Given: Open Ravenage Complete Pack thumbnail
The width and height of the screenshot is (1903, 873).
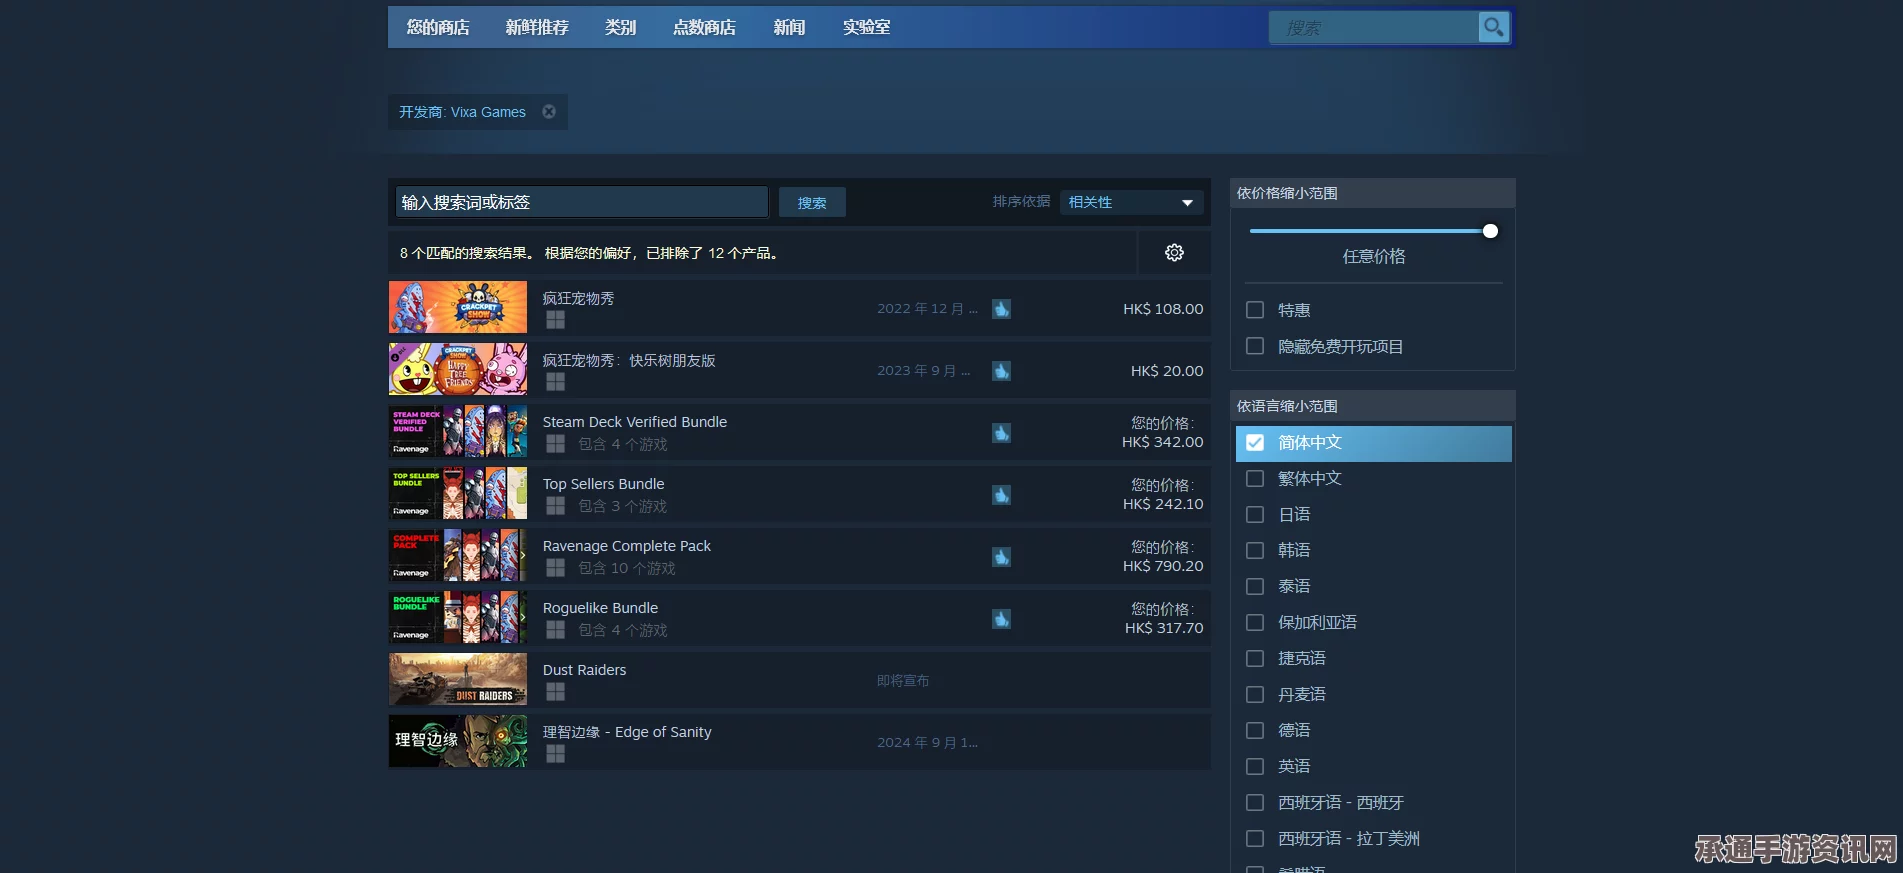Looking at the screenshot, I should (458, 555).
